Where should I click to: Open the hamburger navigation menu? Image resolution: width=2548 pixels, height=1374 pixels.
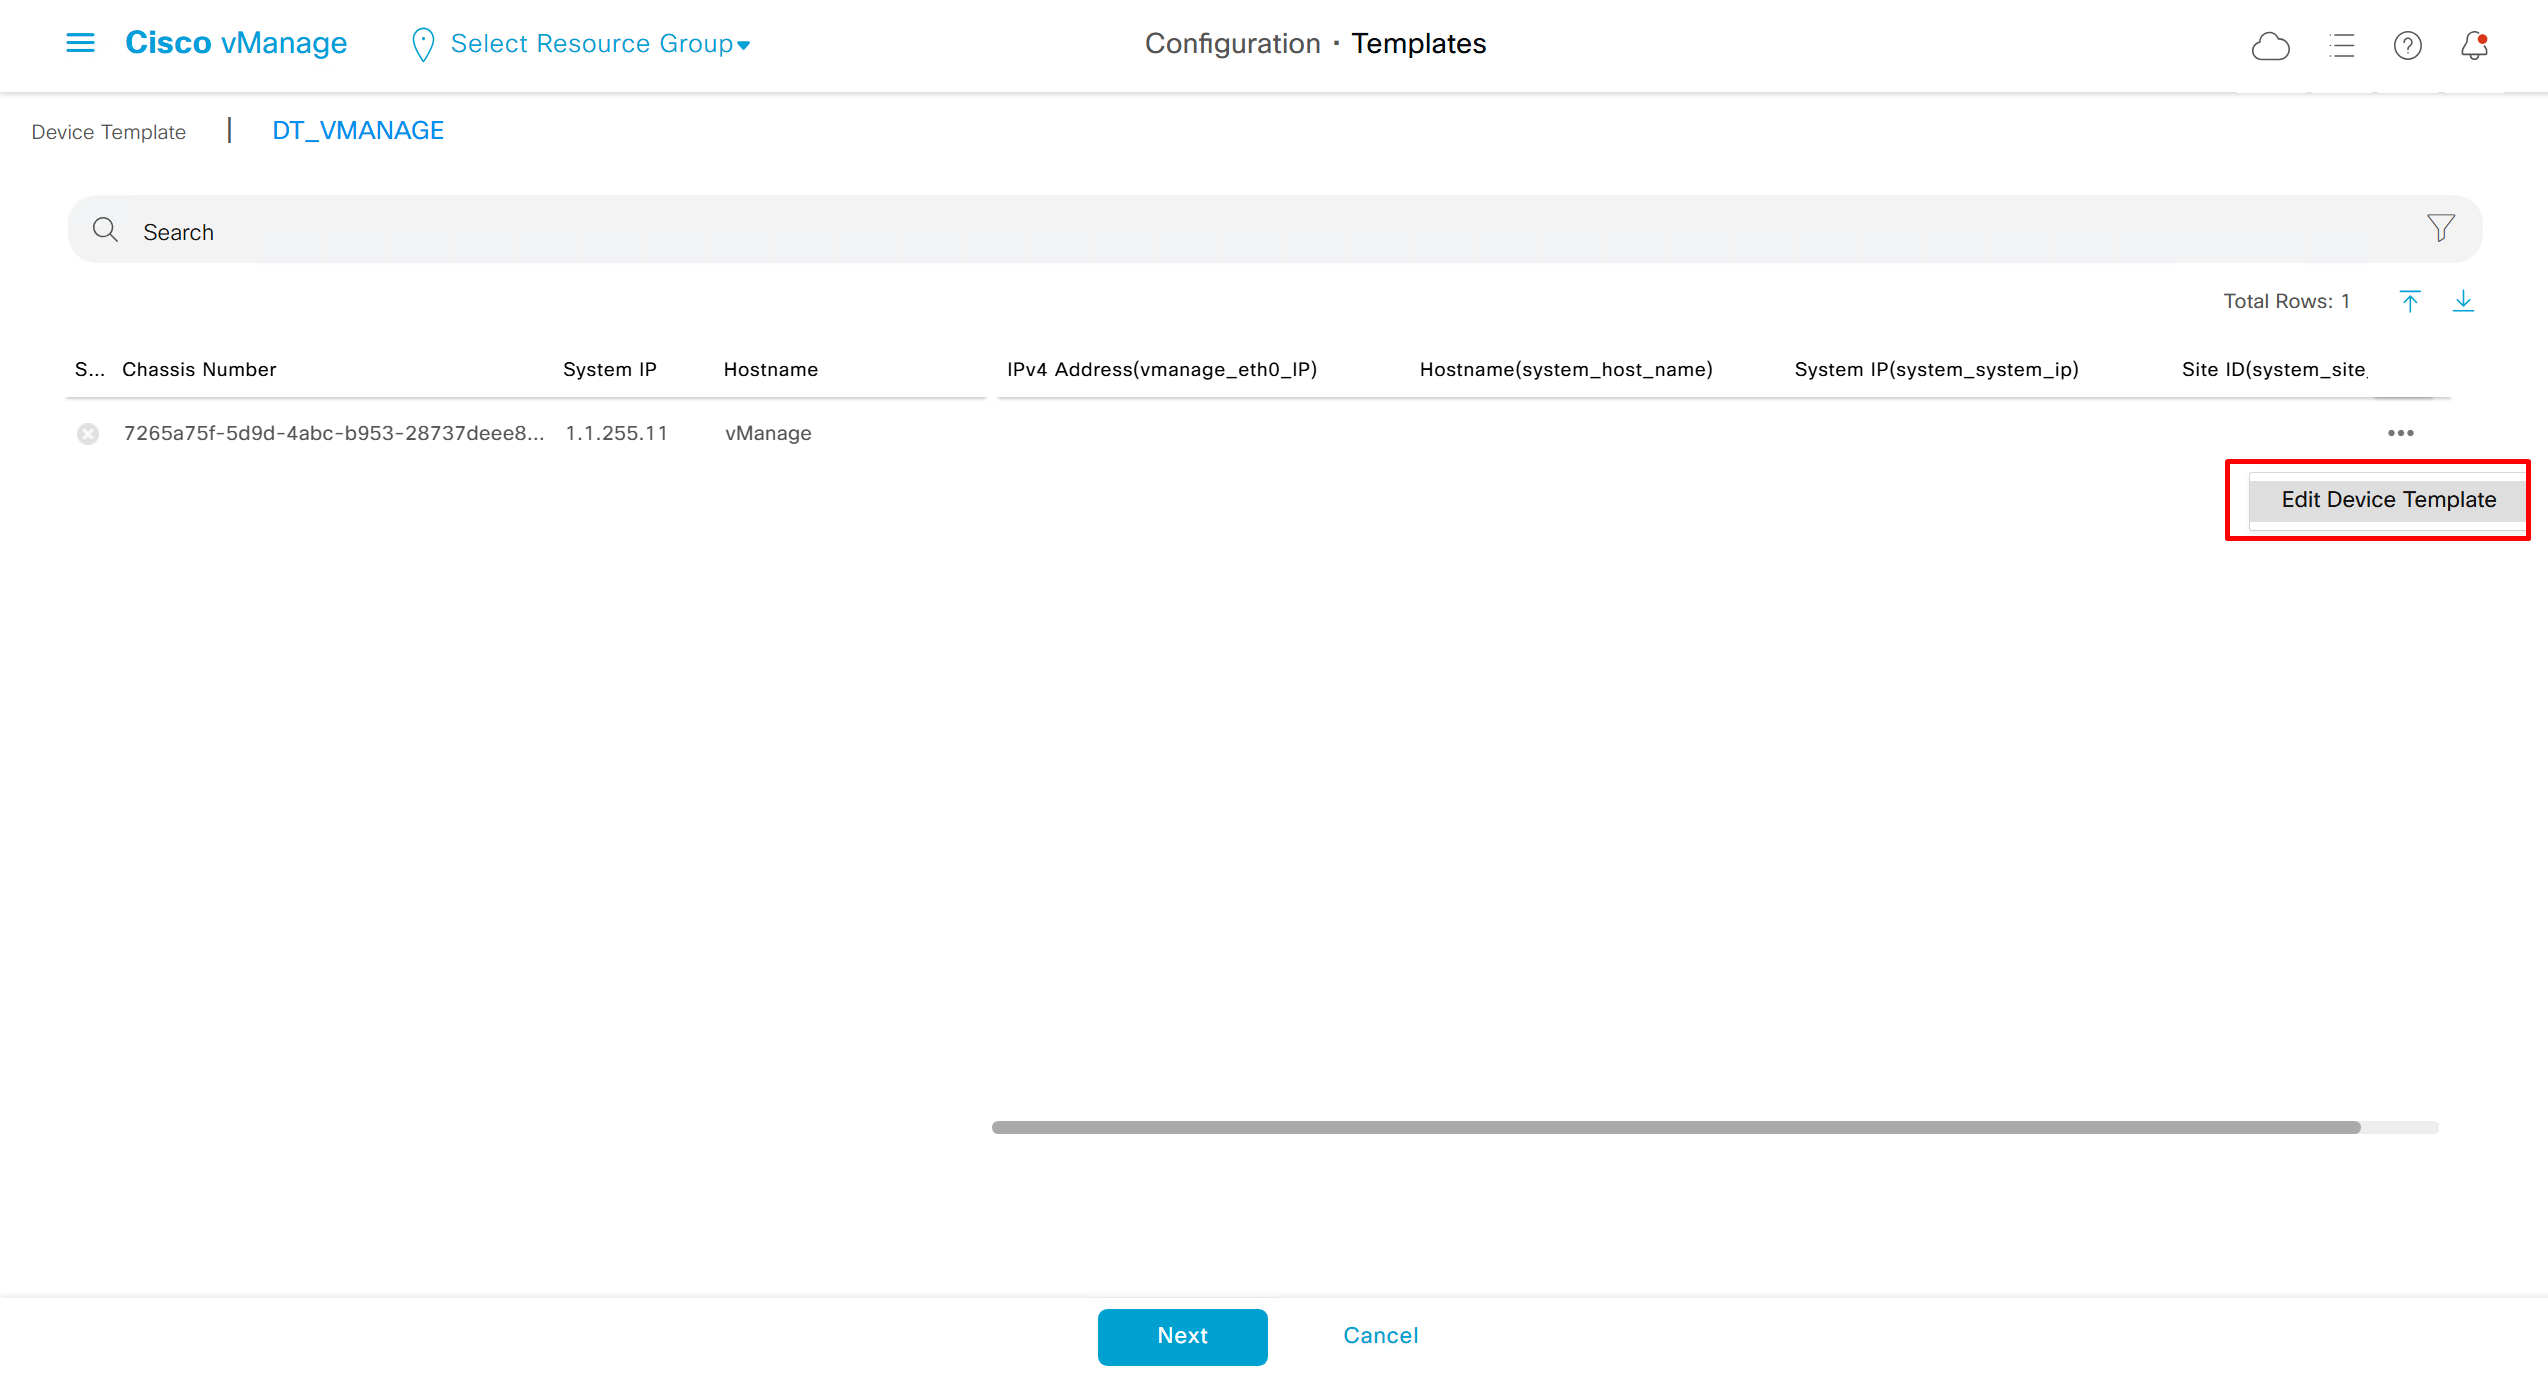pyautogui.click(x=80, y=43)
